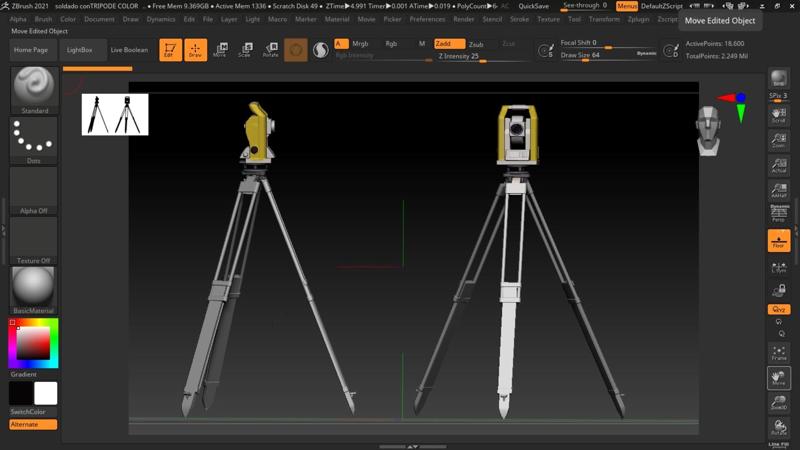The image size is (800, 450).
Task: Click the Rotate view icon on right shelf
Action: [x=779, y=428]
